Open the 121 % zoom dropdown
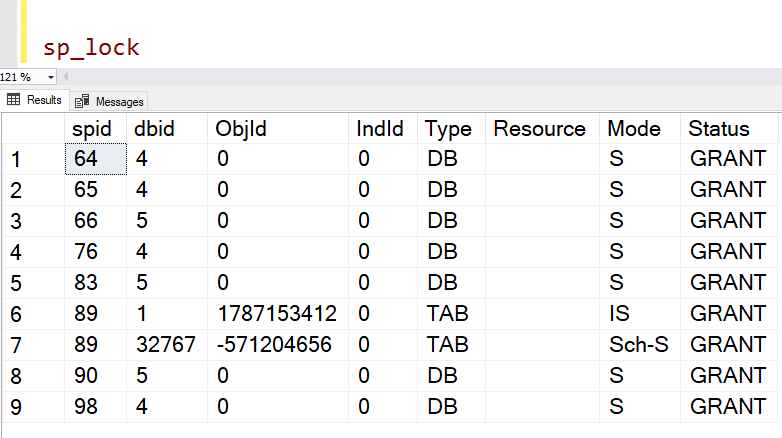 click(49, 77)
